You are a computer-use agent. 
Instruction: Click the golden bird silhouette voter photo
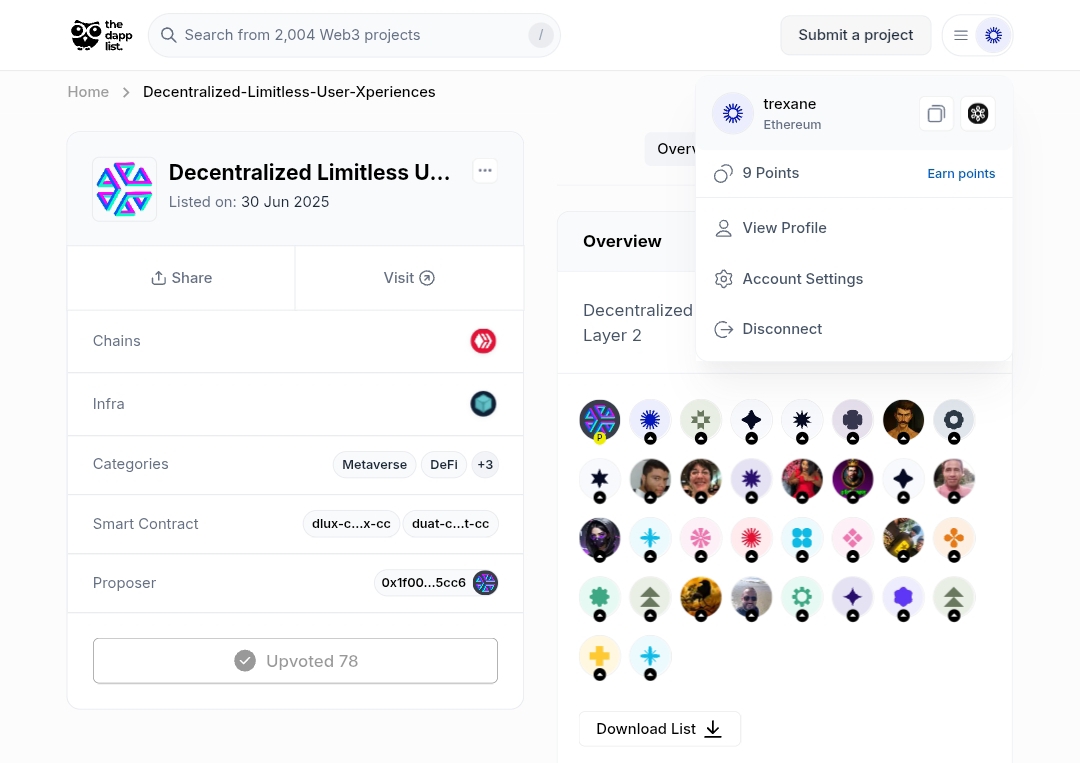(x=700, y=597)
